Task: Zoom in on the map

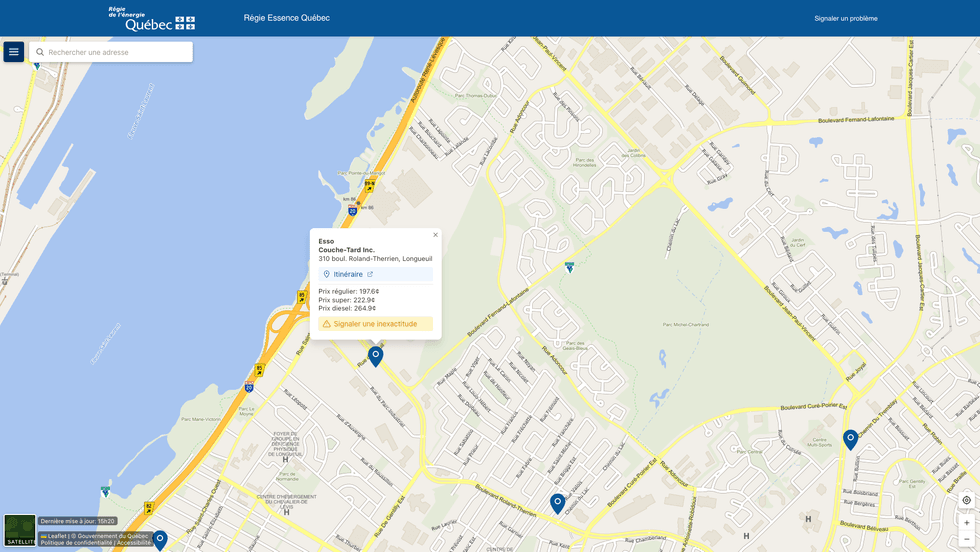Action: (x=966, y=523)
